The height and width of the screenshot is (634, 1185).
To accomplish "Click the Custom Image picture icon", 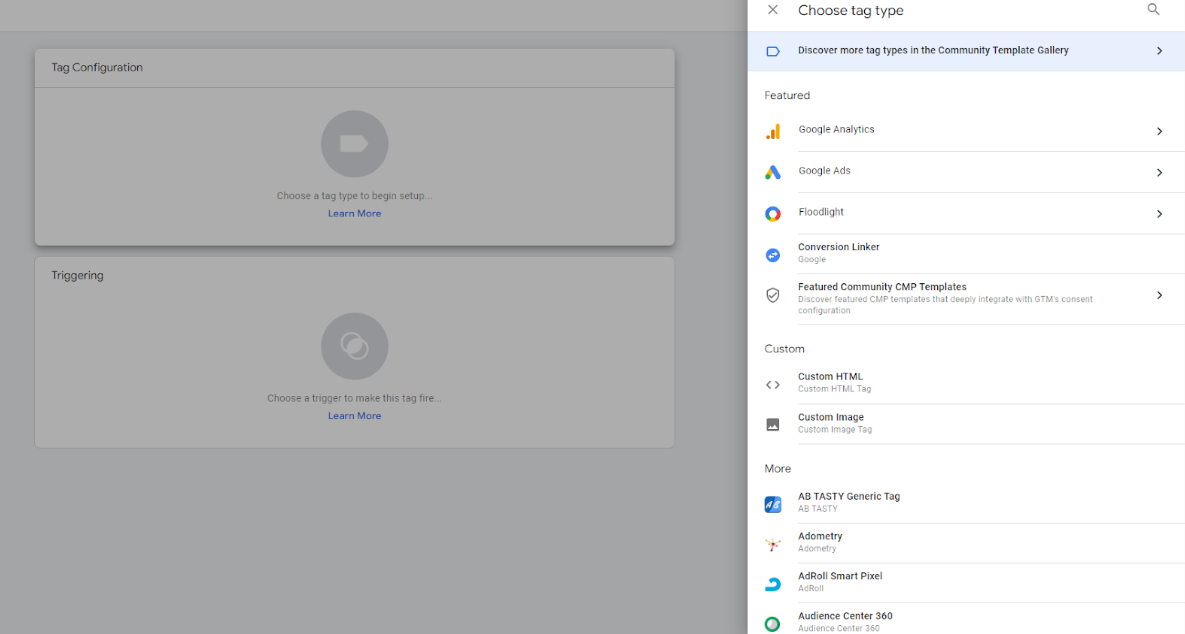I will [772, 425].
